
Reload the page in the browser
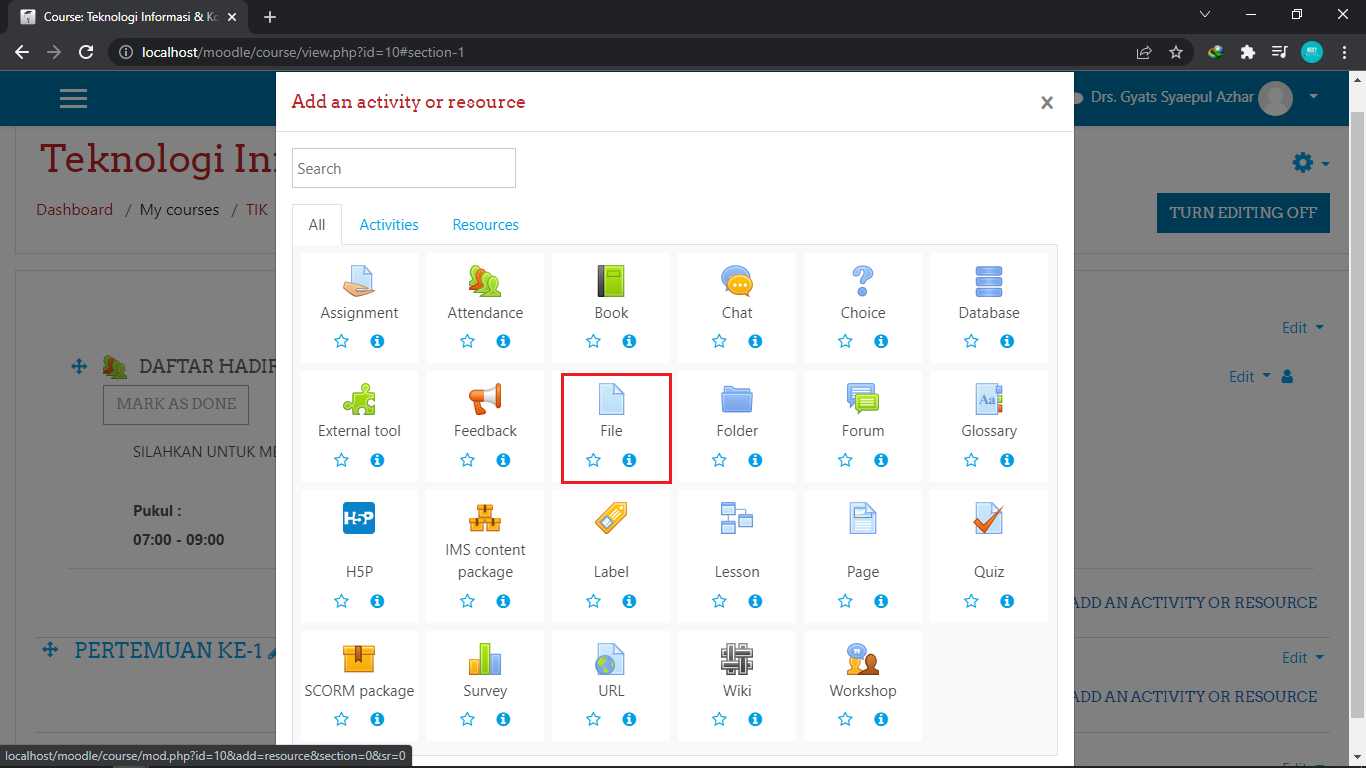pos(86,52)
